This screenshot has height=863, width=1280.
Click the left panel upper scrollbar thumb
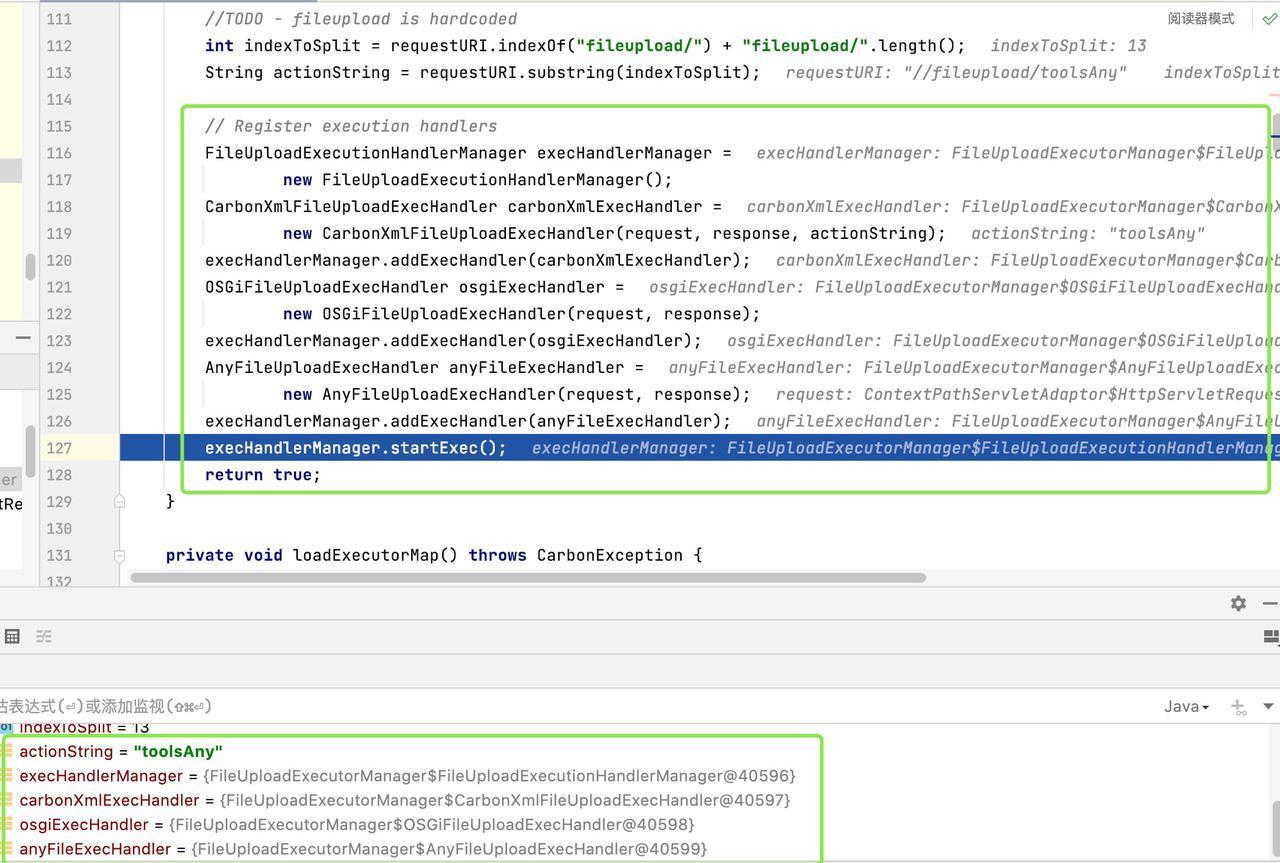pyautogui.click(x=31, y=267)
